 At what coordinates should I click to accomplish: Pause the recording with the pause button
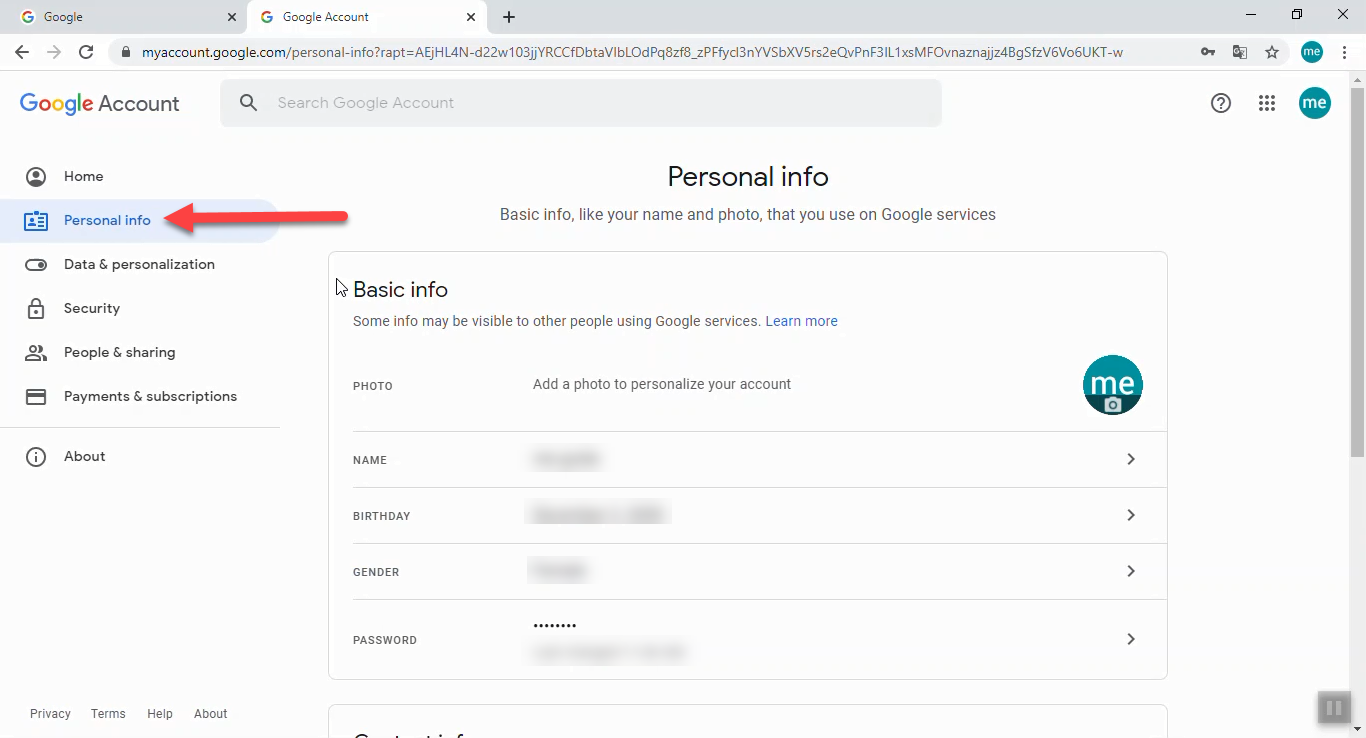tap(1334, 707)
